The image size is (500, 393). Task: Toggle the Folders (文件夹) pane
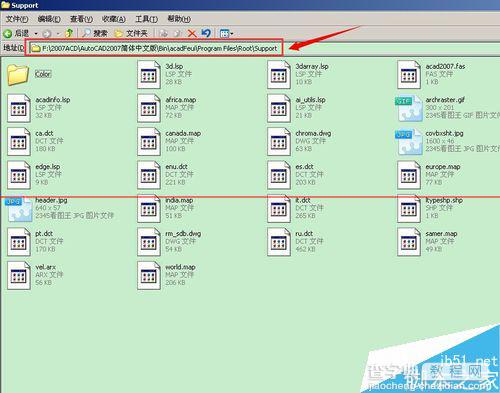pos(131,33)
